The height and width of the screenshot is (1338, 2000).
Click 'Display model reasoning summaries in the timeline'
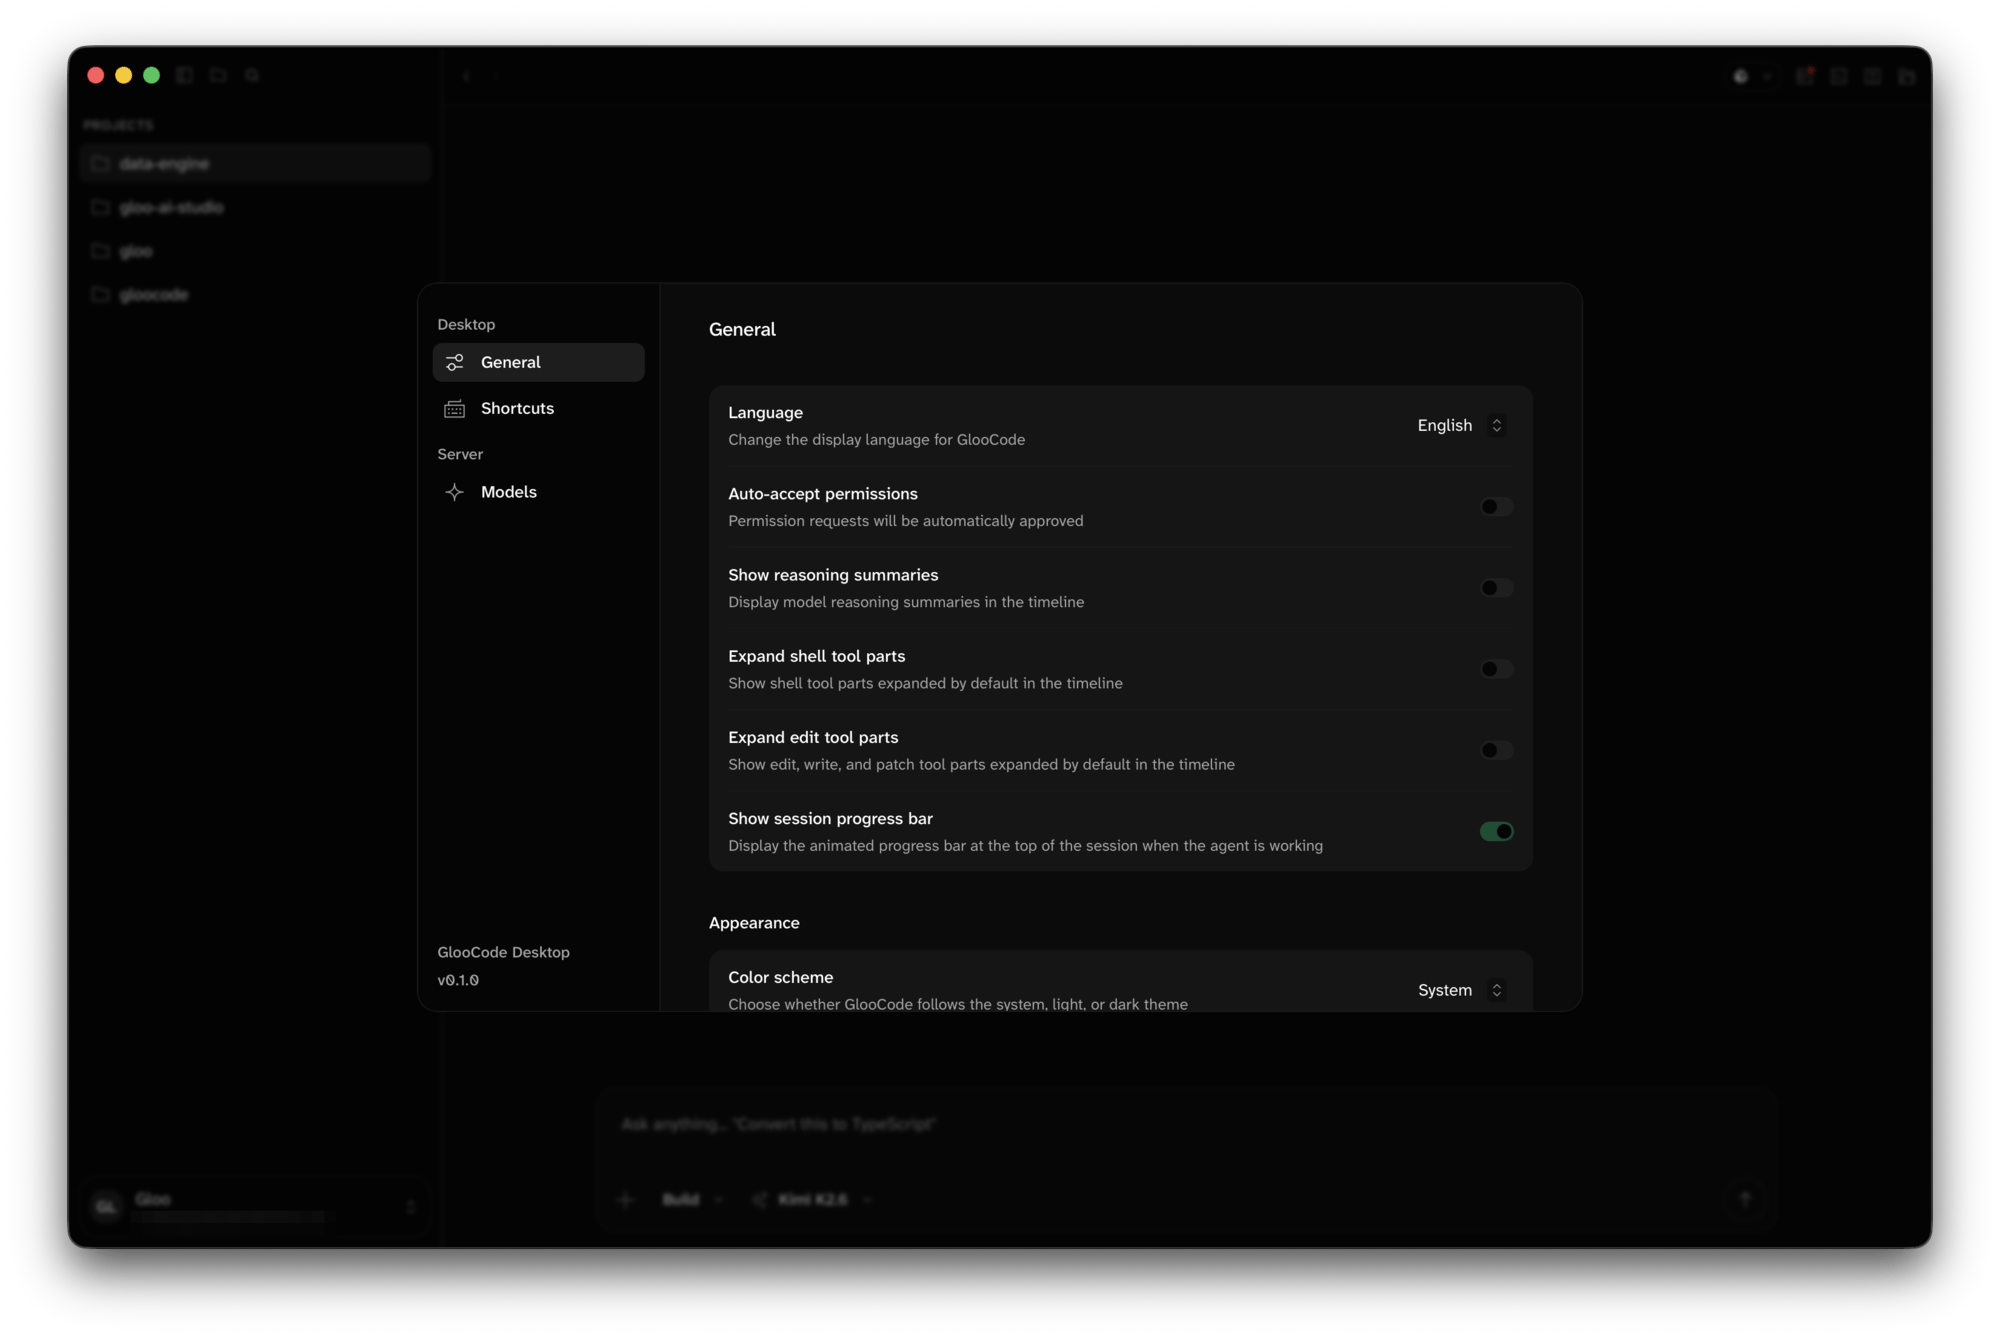pyautogui.click(x=906, y=602)
